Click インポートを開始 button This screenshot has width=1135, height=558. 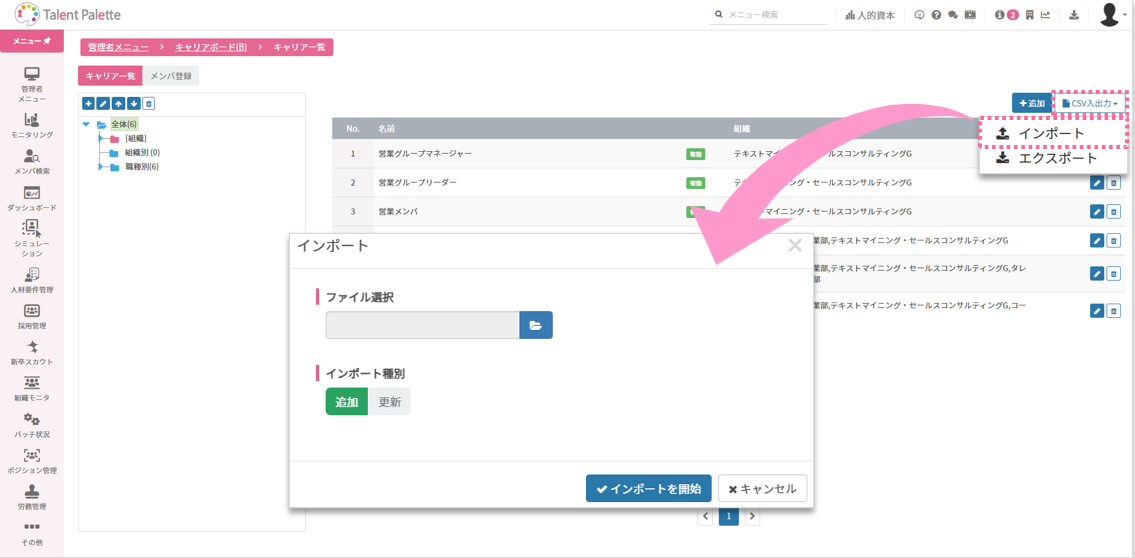649,489
